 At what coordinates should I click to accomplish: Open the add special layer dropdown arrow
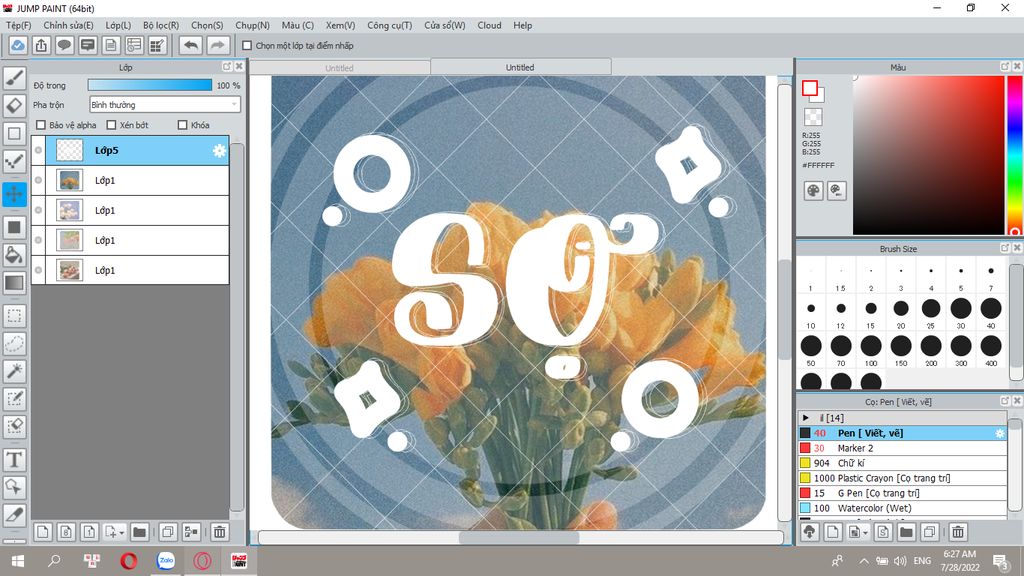point(121,533)
